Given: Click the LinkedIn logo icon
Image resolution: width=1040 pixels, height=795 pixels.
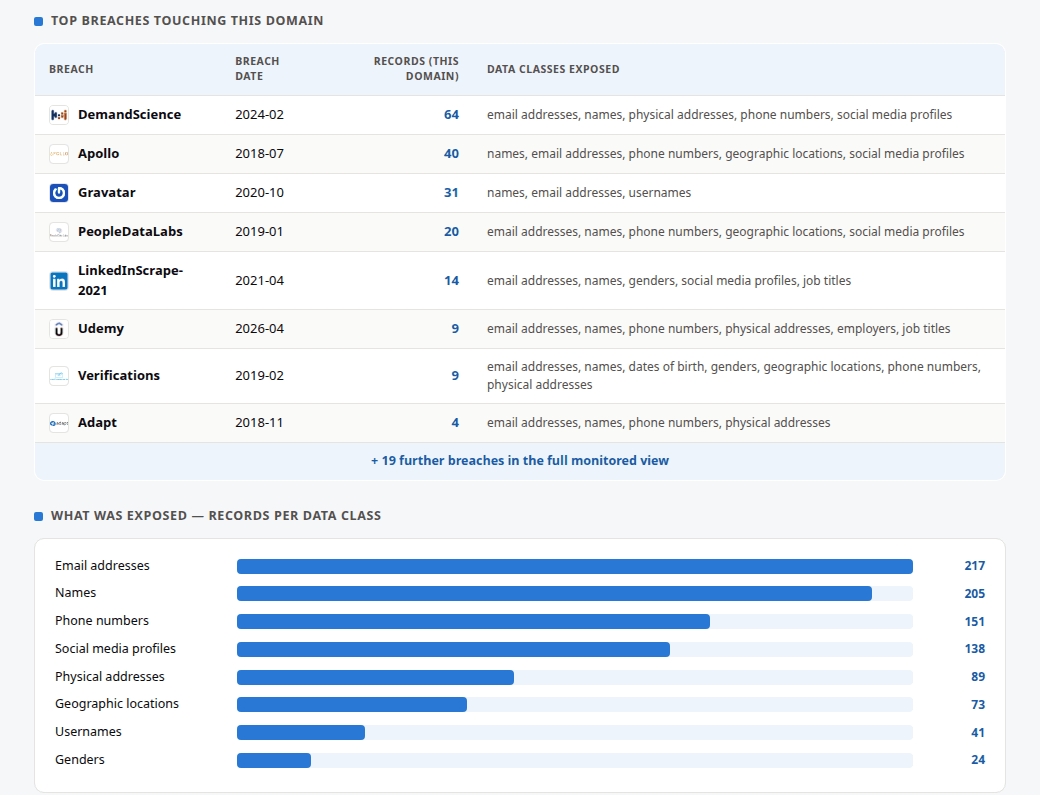Looking at the screenshot, I should pyautogui.click(x=59, y=281).
